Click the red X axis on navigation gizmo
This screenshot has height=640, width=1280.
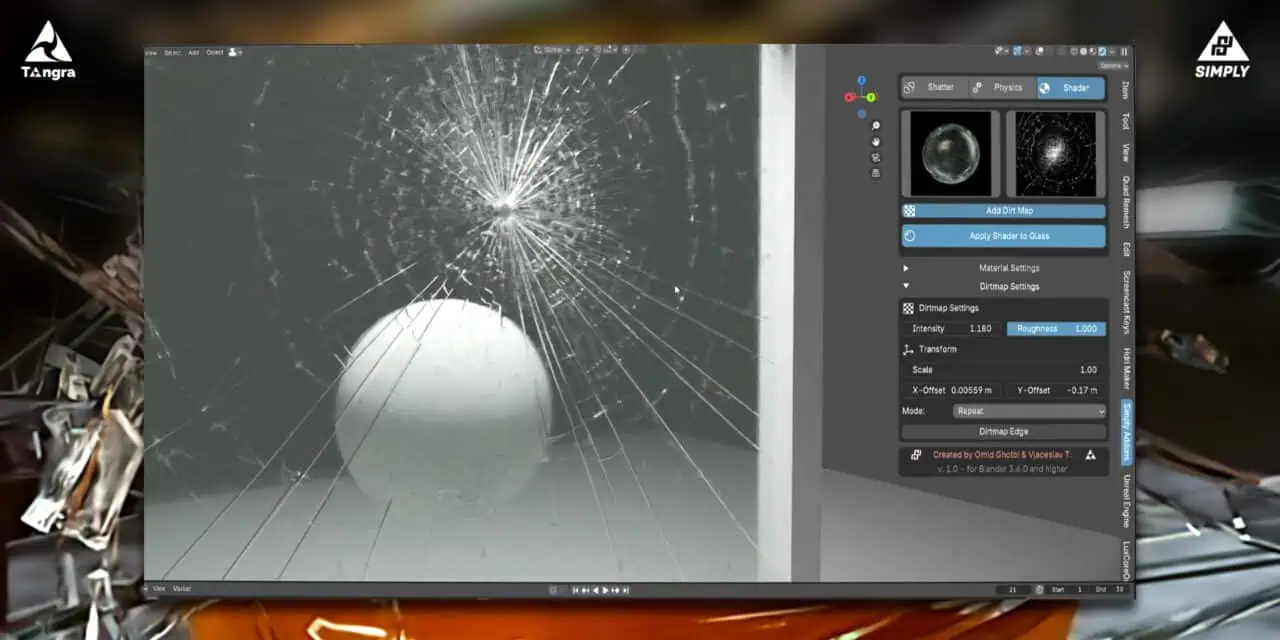(x=849, y=97)
